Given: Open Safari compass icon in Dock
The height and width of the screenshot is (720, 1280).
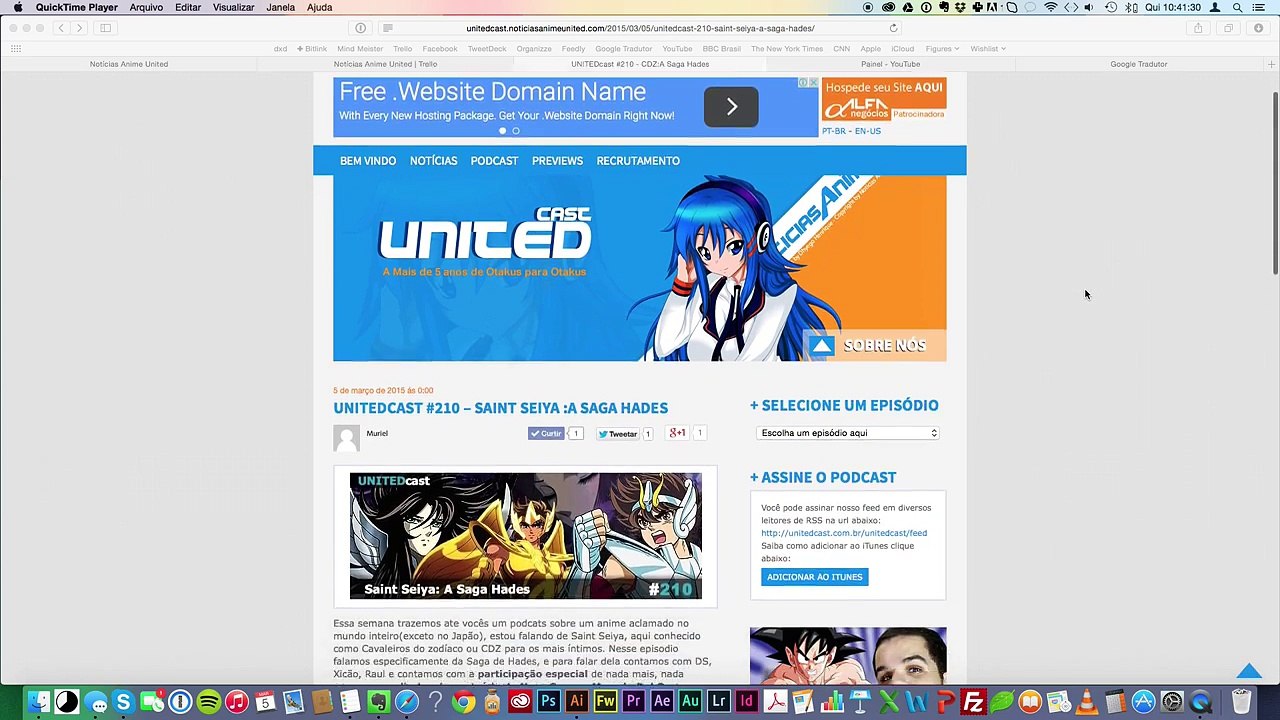Looking at the screenshot, I should (x=406, y=702).
